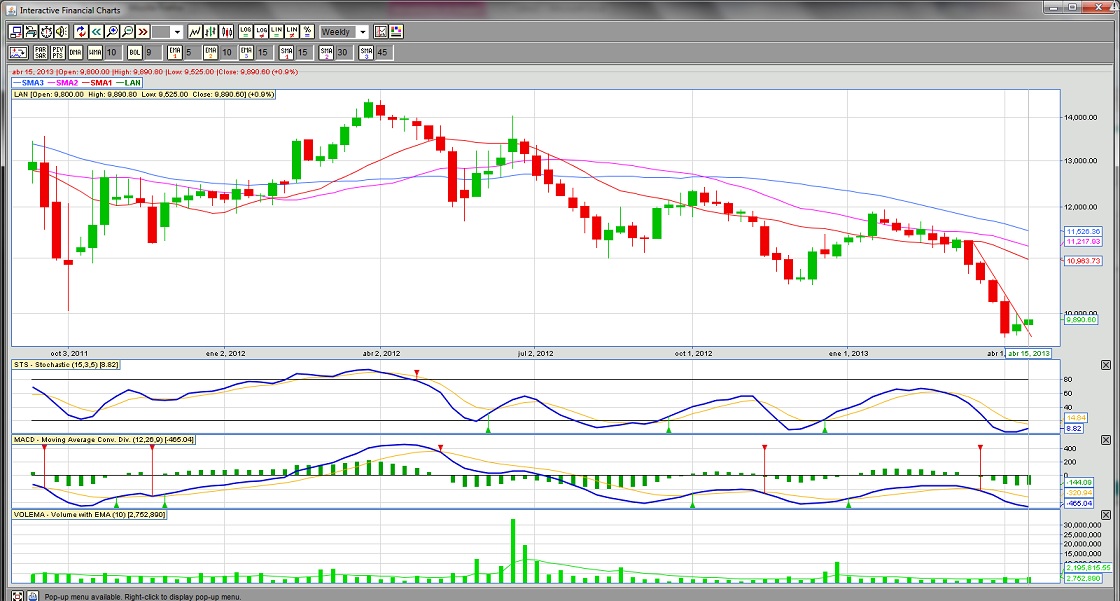Toggle the PIV PTS pivot points button

click(58, 52)
